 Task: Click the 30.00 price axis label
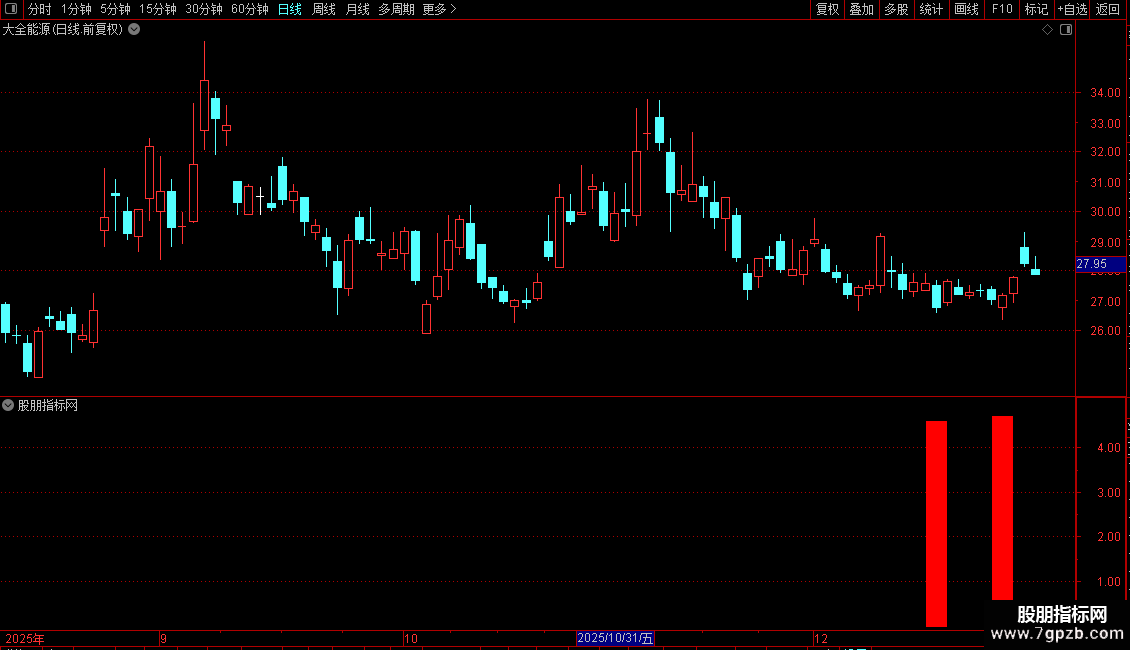coord(1105,212)
